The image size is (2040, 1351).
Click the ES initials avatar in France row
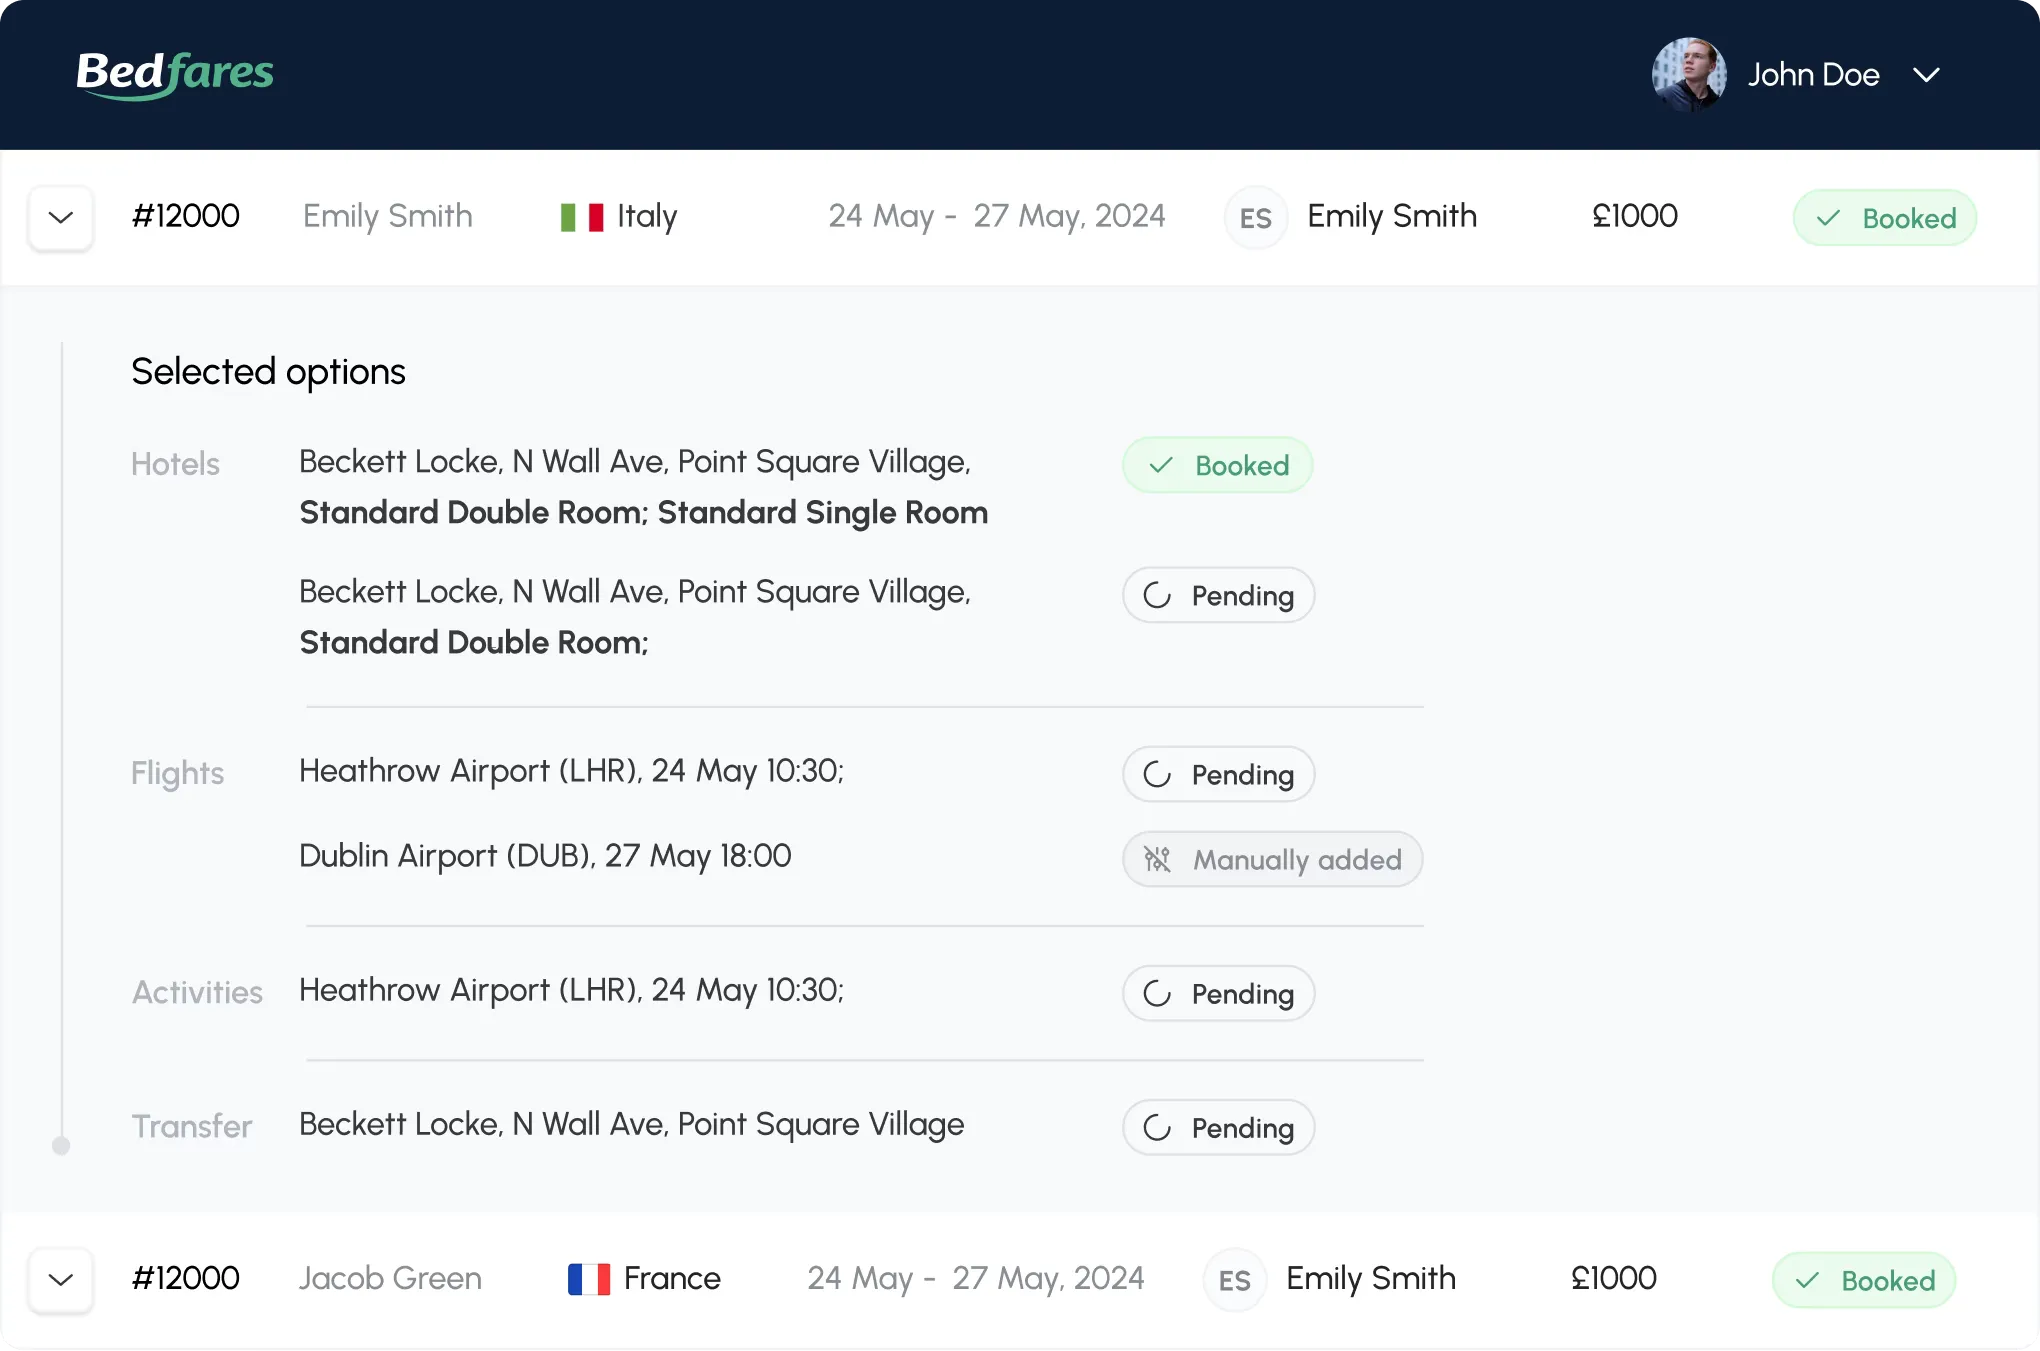pyautogui.click(x=1235, y=1279)
